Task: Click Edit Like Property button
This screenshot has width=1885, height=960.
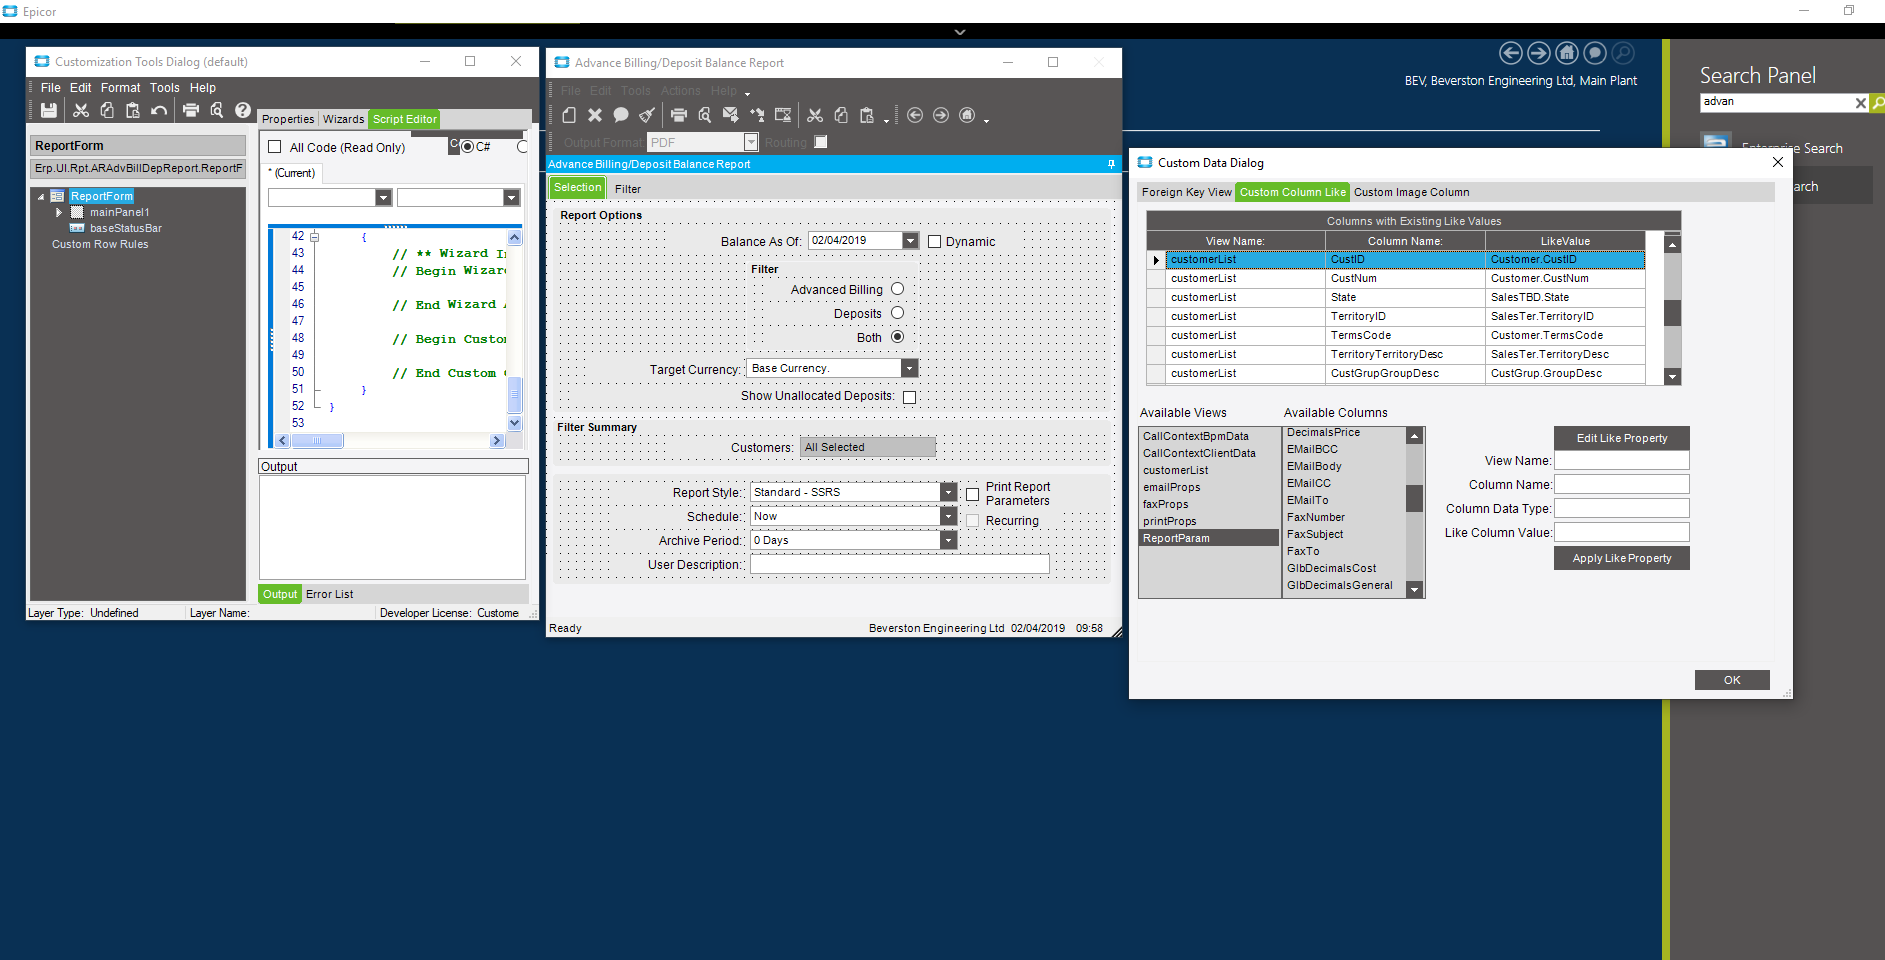Action: (x=1622, y=438)
